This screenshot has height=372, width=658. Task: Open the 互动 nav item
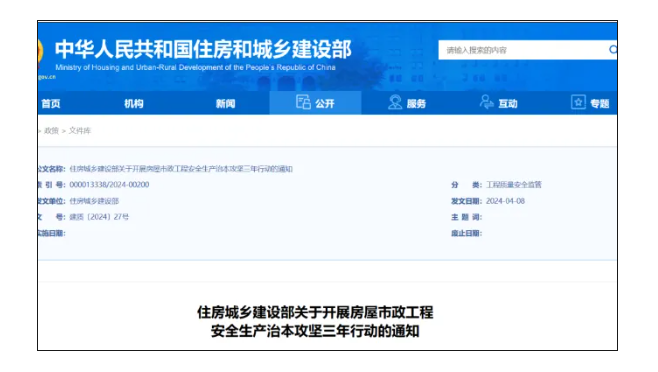tap(508, 104)
